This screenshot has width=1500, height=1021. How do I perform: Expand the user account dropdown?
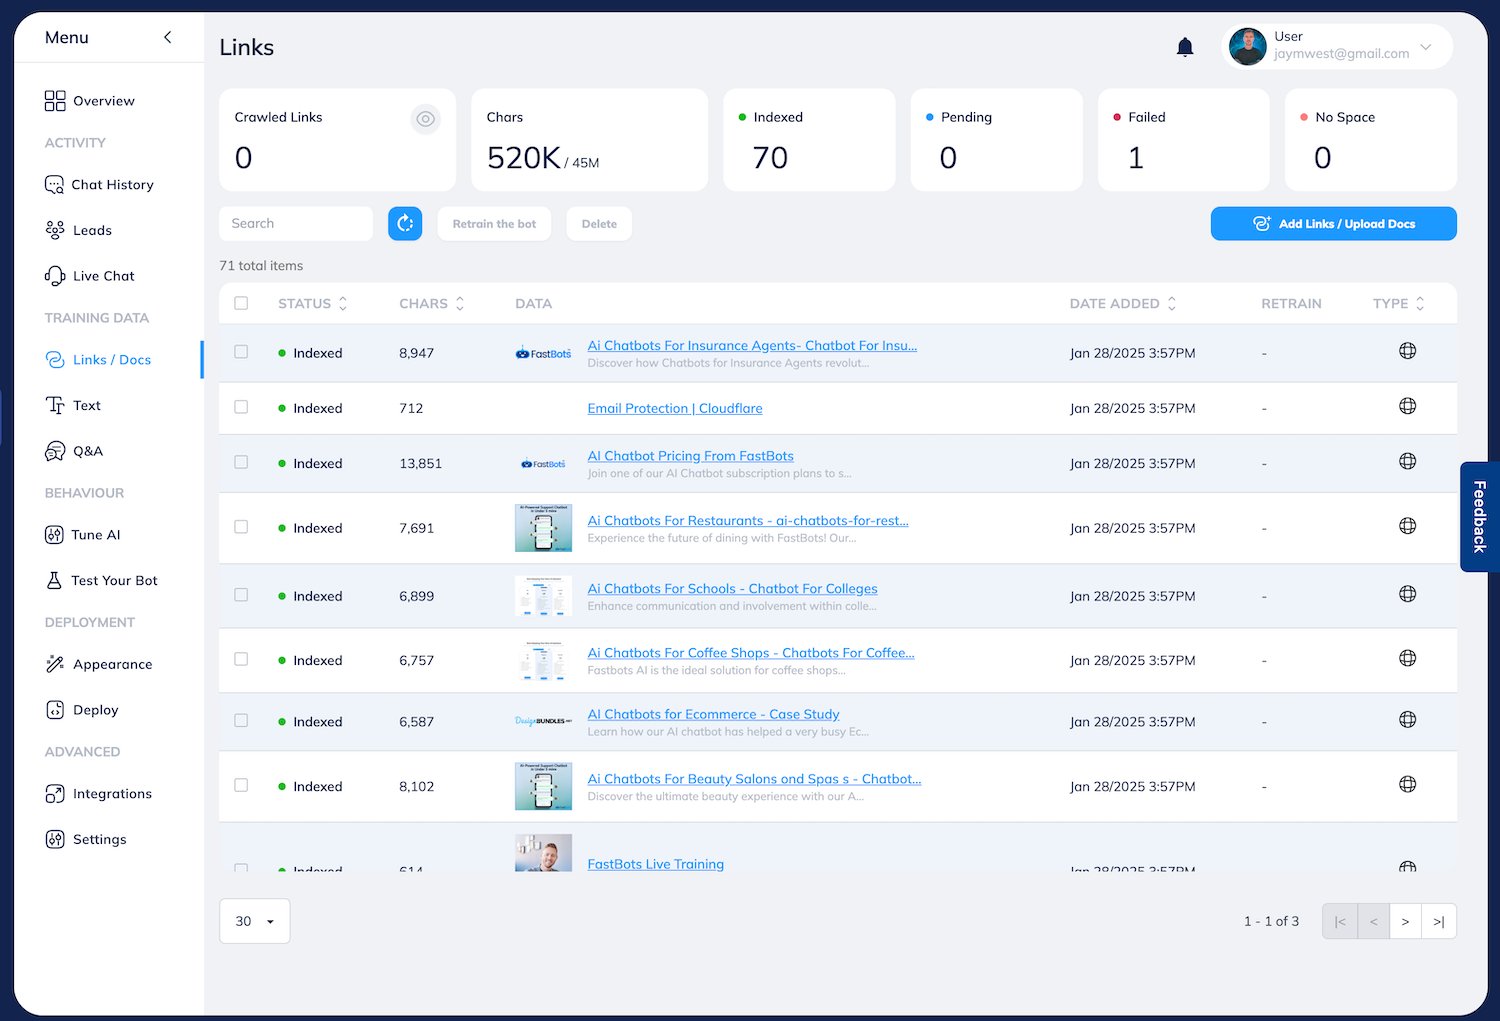[1426, 47]
